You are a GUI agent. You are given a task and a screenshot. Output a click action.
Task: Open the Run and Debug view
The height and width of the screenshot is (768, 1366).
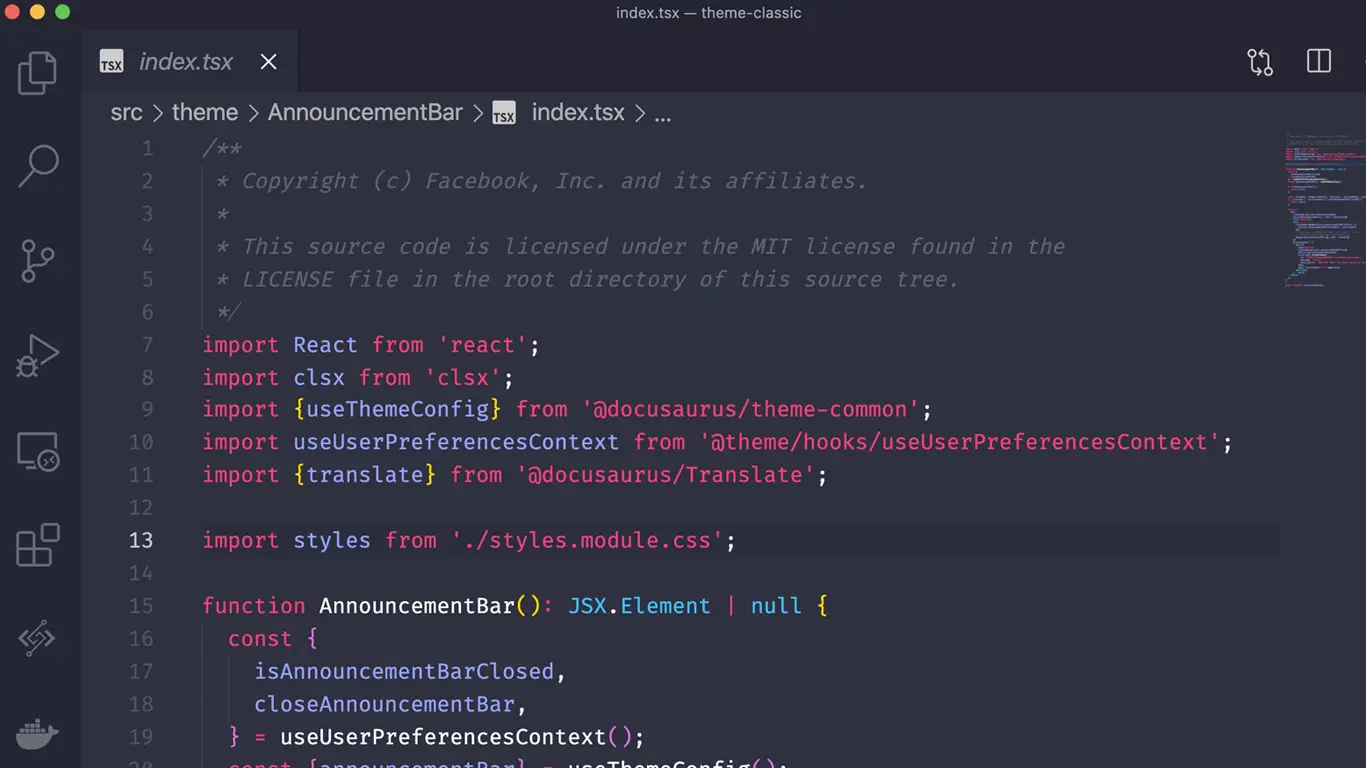pos(38,356)
